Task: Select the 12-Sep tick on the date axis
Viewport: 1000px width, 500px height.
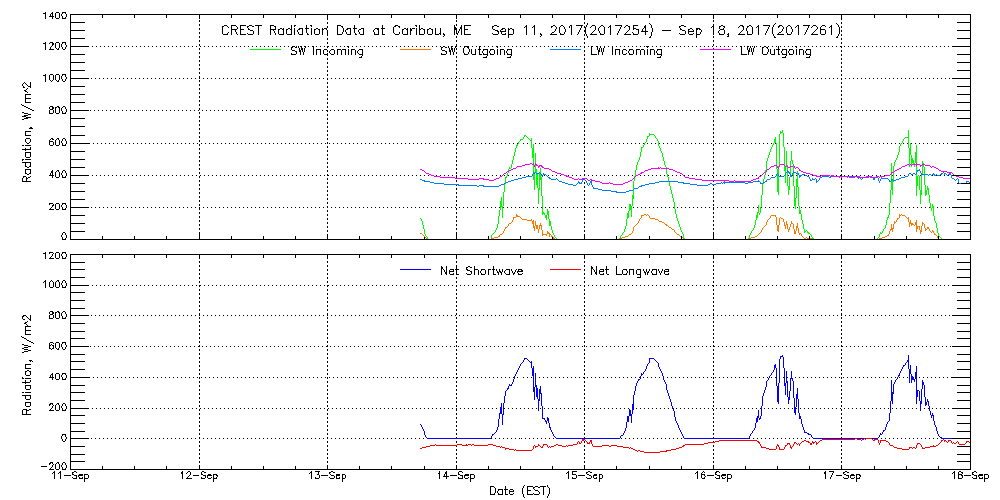Action: click(200, 477)
